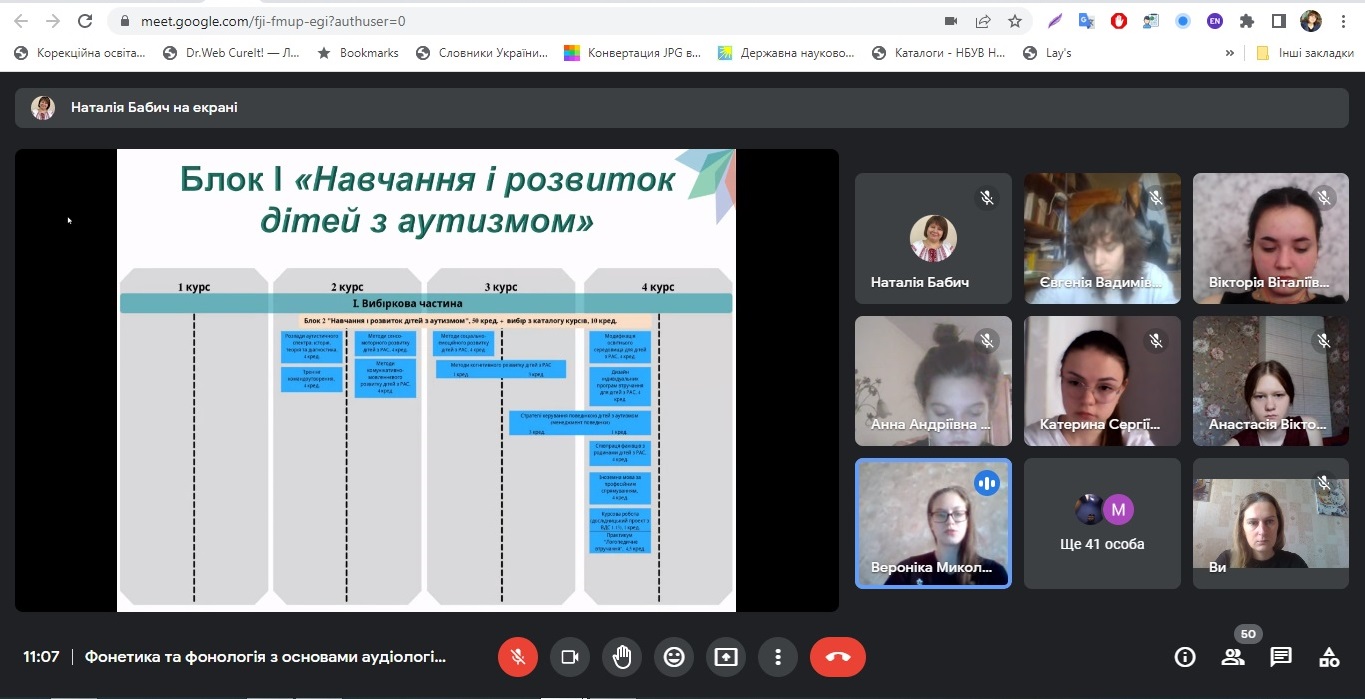Open the meeting details info icon

tap(1185, 657)
